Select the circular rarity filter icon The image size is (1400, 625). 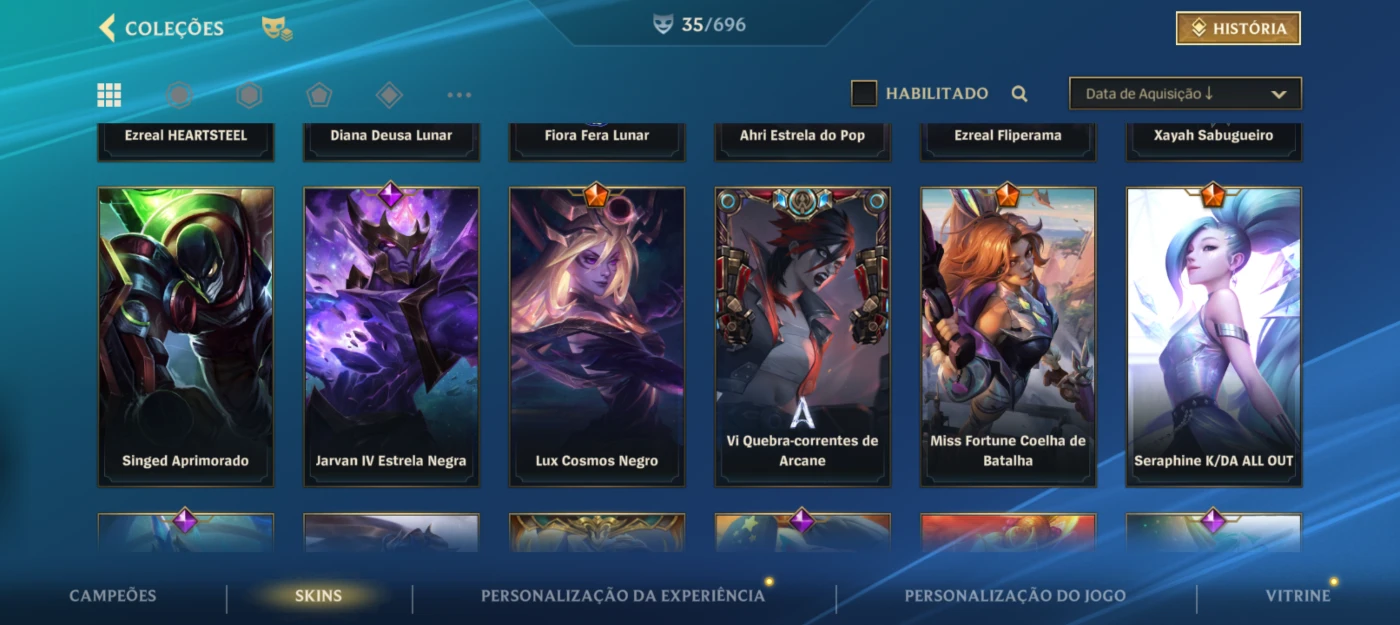click(179, 95)
